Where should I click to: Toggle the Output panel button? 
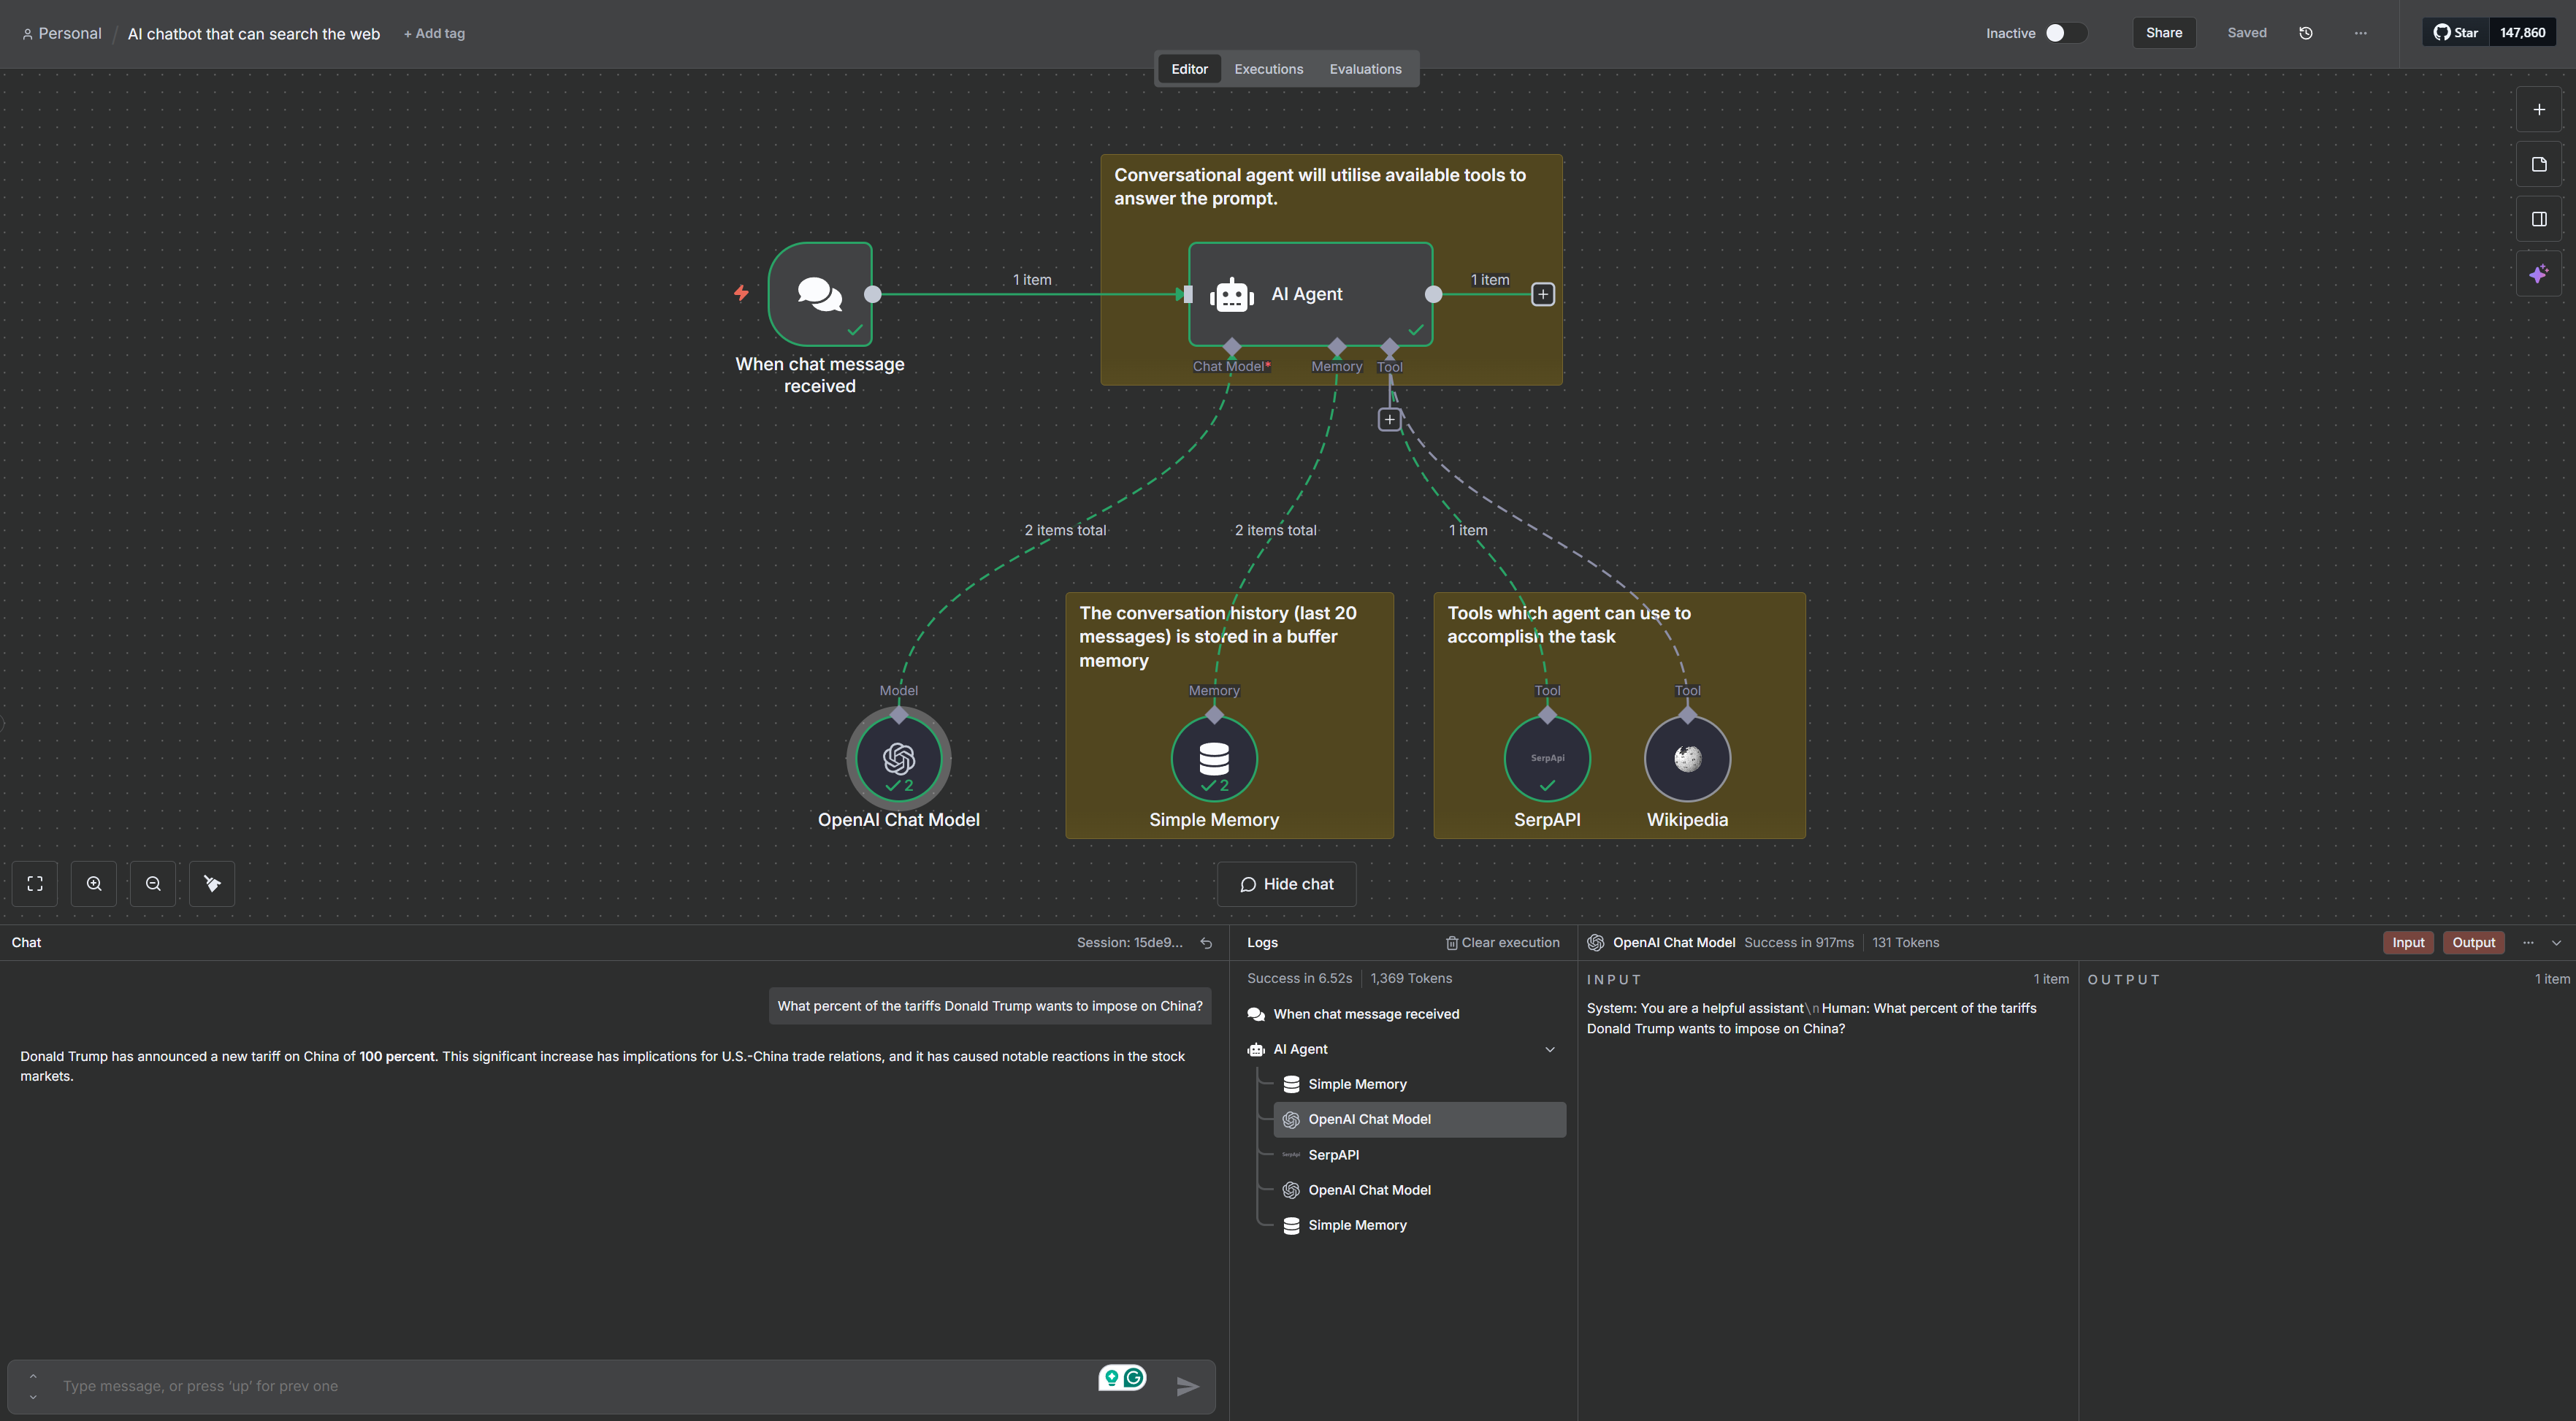click(x=2473, y=943)
